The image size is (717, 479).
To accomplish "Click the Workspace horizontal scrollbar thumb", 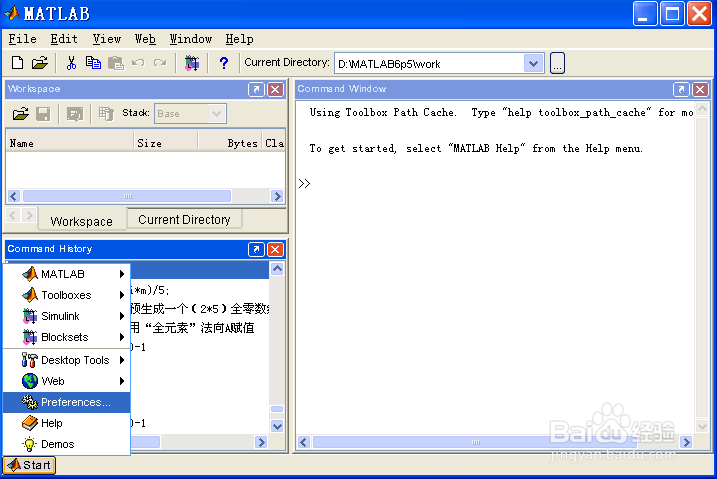I will point(127,196).
